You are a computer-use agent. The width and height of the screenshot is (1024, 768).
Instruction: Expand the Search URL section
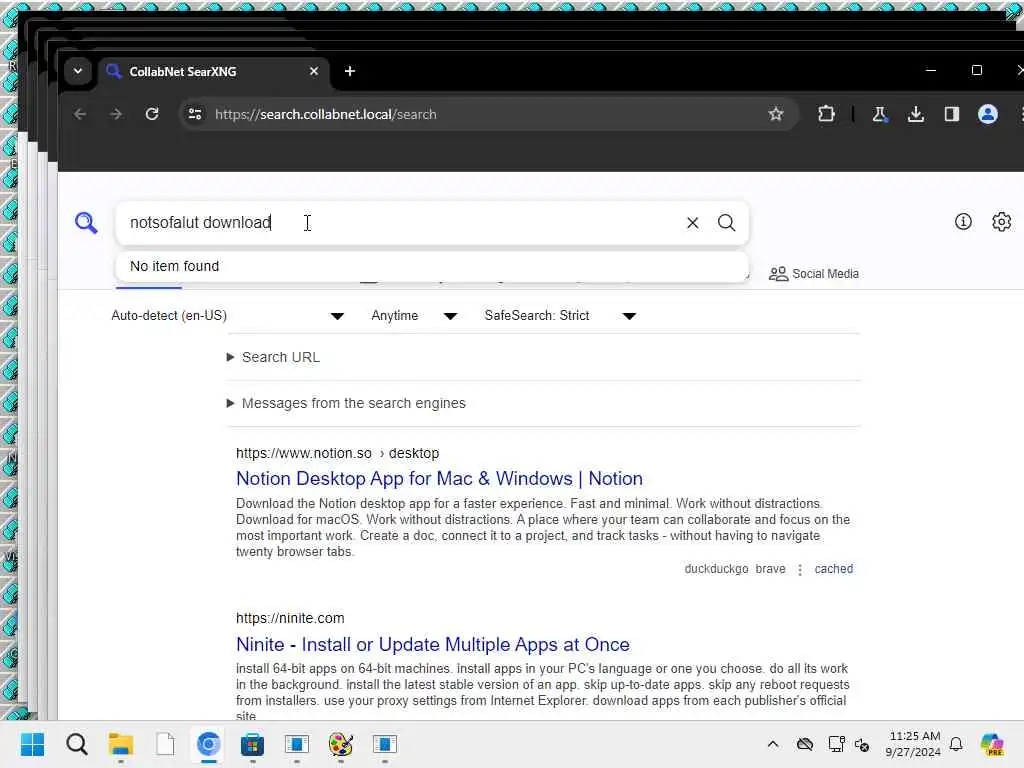click(x=273, y=357)
